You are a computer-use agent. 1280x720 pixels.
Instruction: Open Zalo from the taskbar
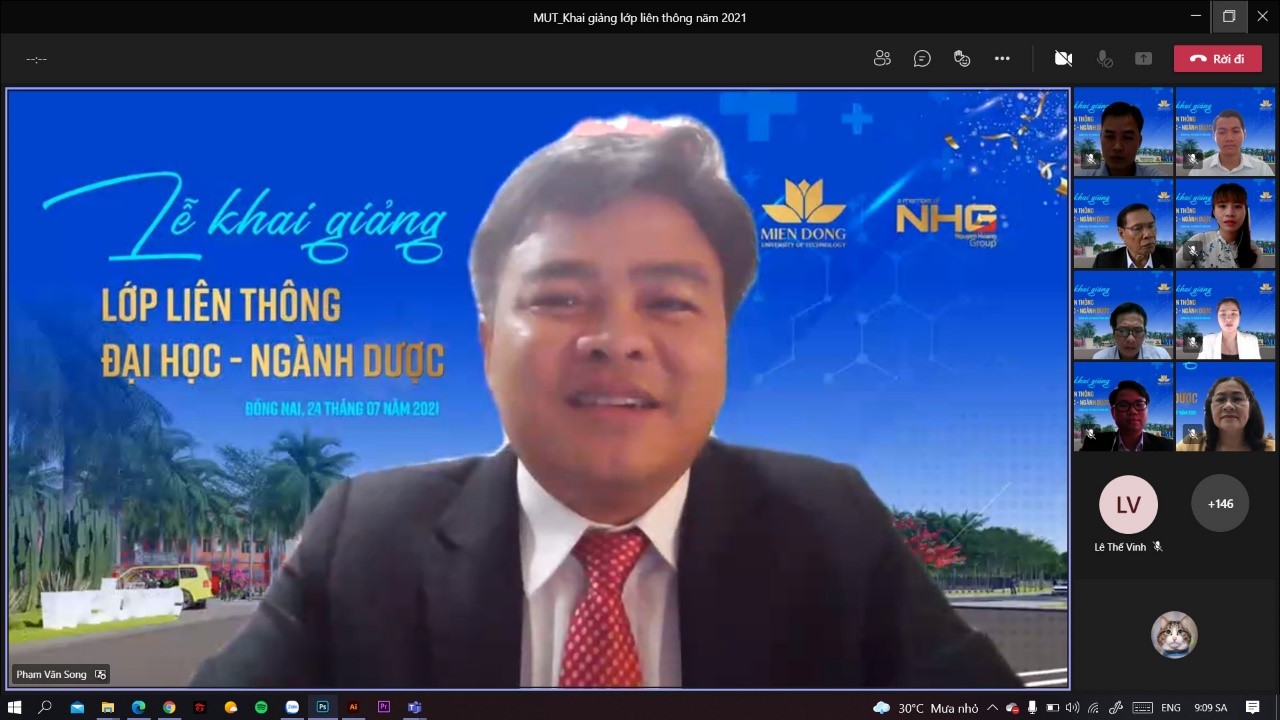pos(292,707)
